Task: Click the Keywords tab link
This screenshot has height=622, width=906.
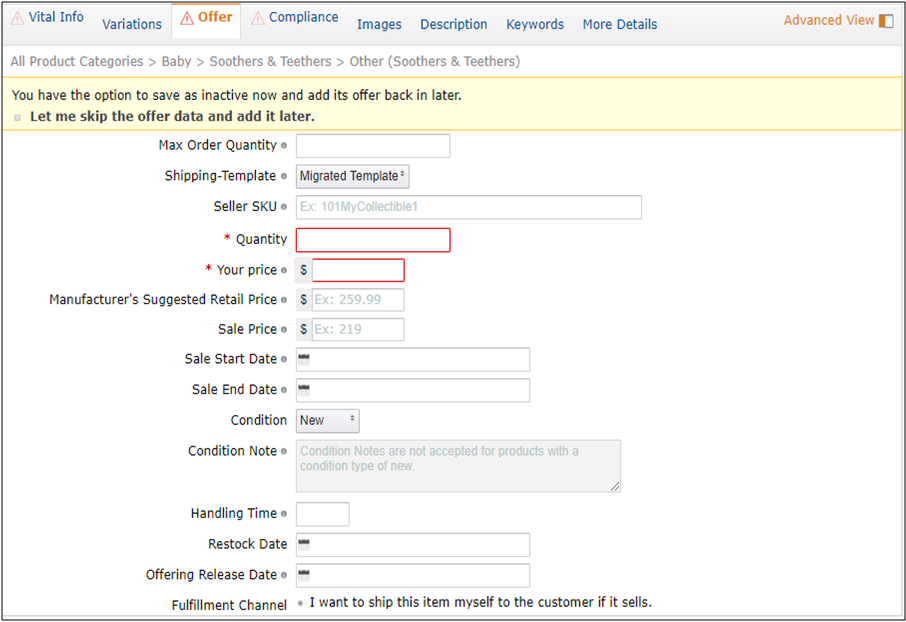Action: pyautogui.click(x=535, y=24)
